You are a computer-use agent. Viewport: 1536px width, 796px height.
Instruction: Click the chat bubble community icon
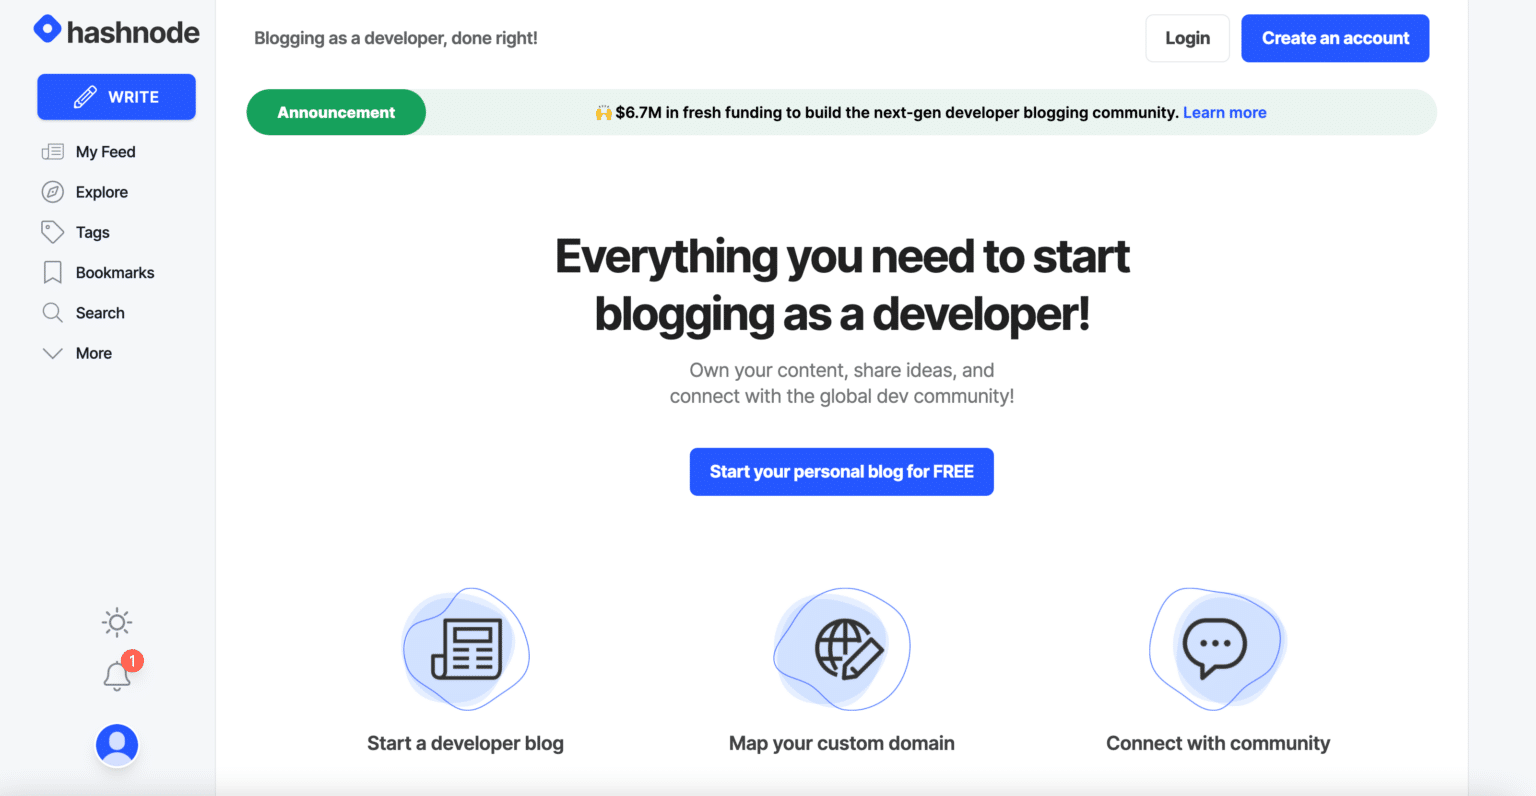pos(1217,649)
